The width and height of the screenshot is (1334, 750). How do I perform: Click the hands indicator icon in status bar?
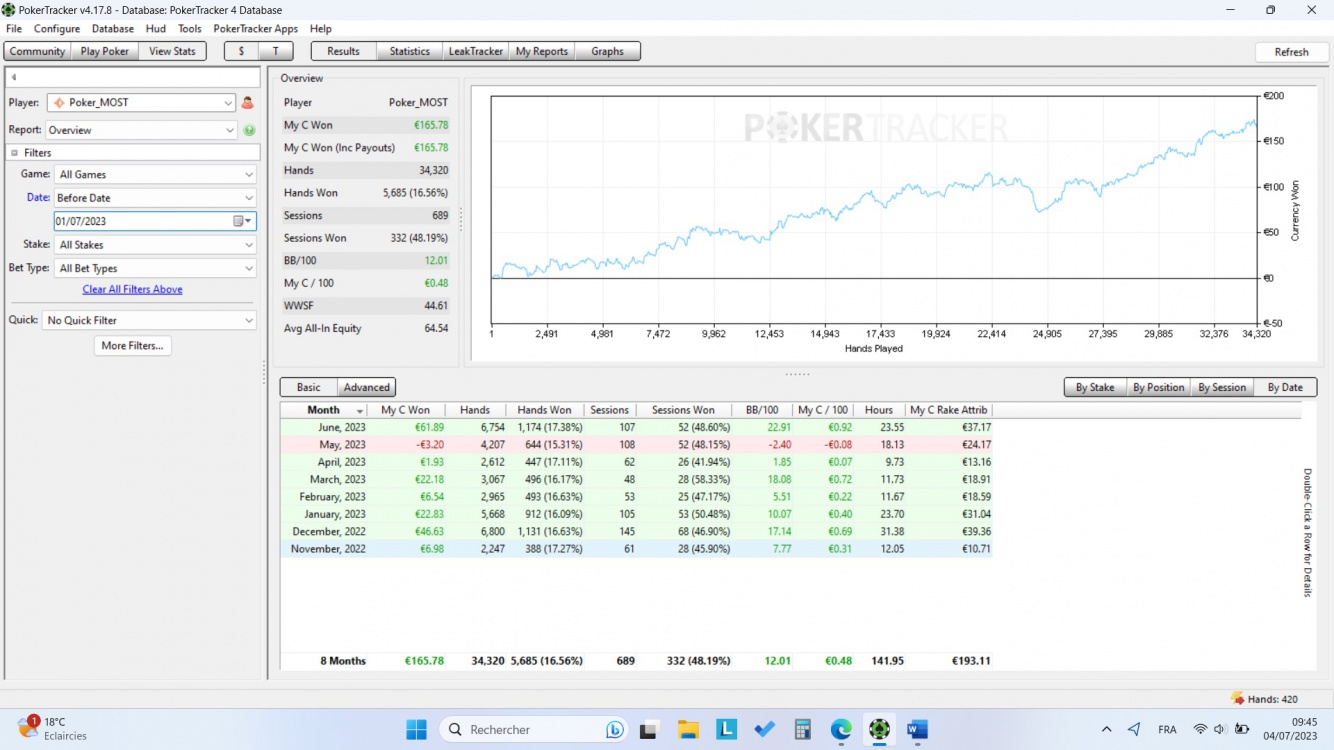1237,699
